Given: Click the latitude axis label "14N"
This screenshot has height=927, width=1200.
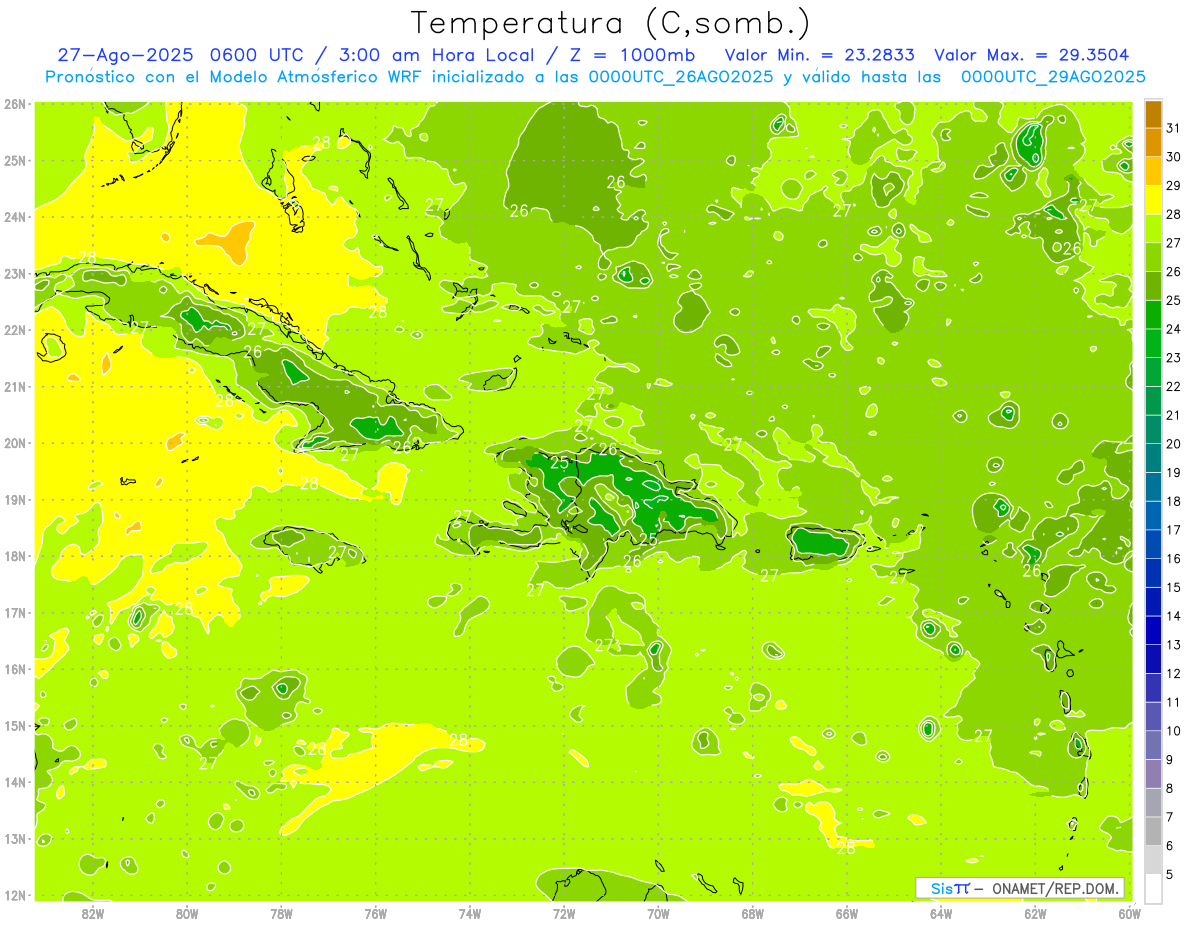Looking at the screenshot, I should pos(15,782).
